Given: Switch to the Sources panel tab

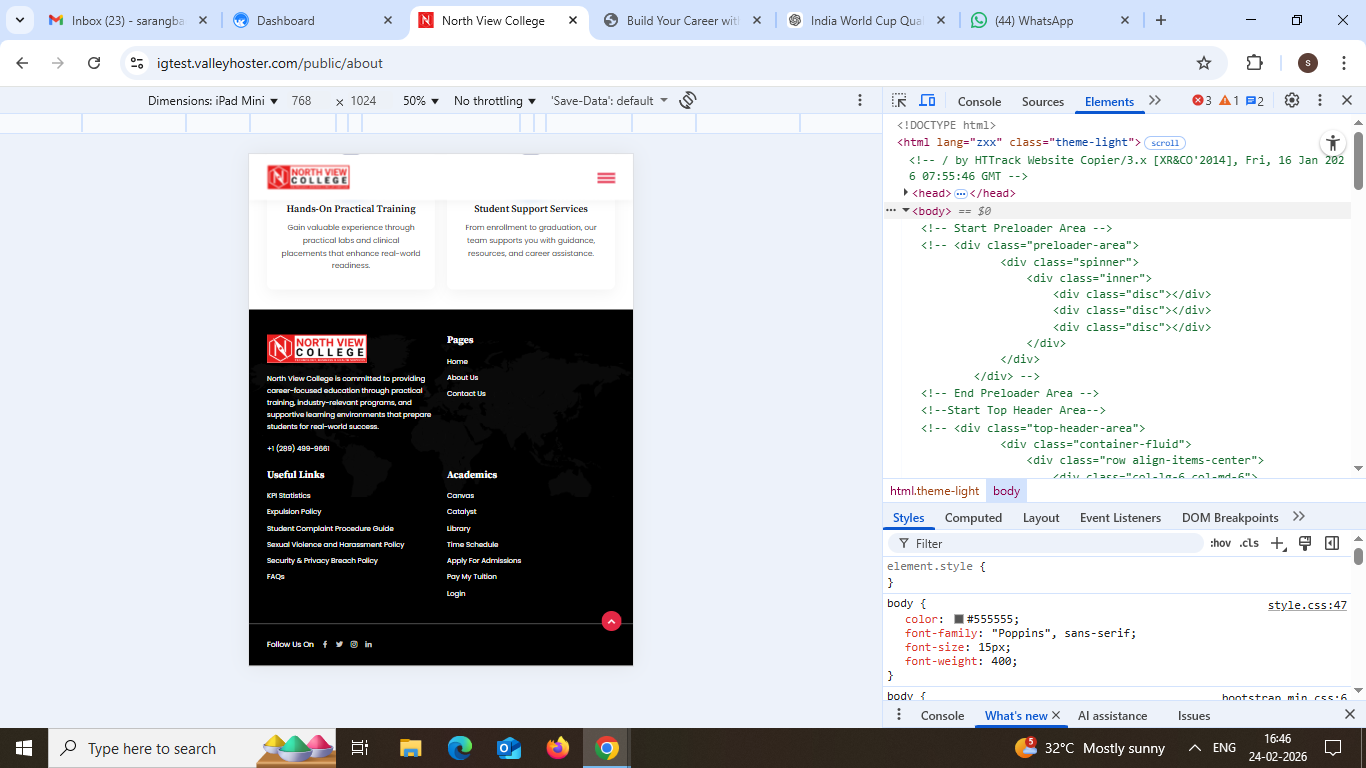Looking at the screenshot, I should pyautogui.click(x=1043, y=102).
